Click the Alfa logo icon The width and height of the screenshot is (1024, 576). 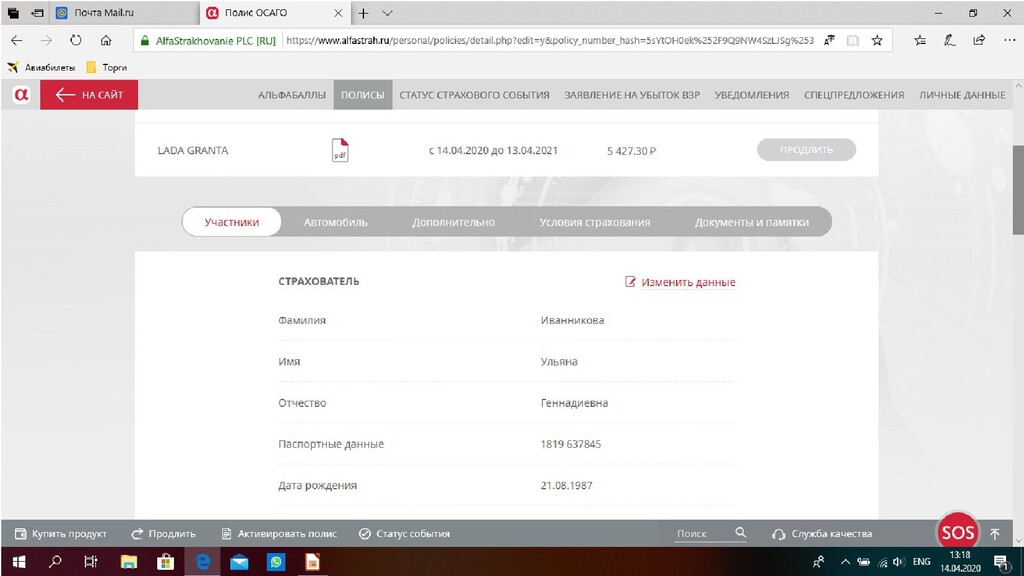coord(21,95)
